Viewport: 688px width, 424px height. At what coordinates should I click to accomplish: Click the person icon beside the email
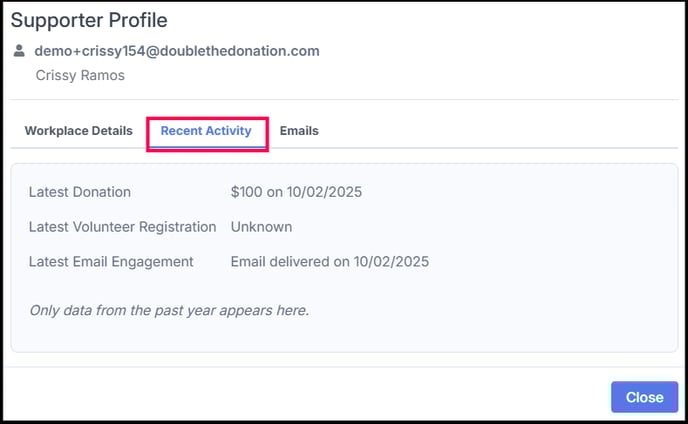pyautogui.click(x=19, y=50)
